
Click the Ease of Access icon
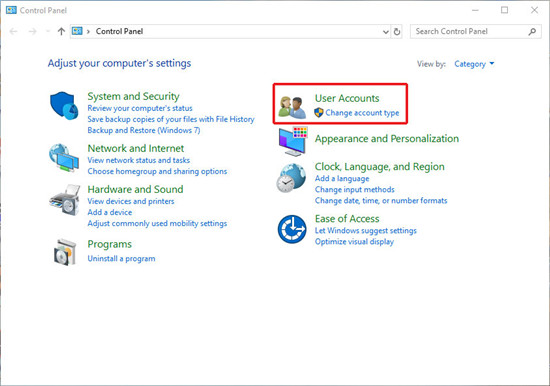292,229
